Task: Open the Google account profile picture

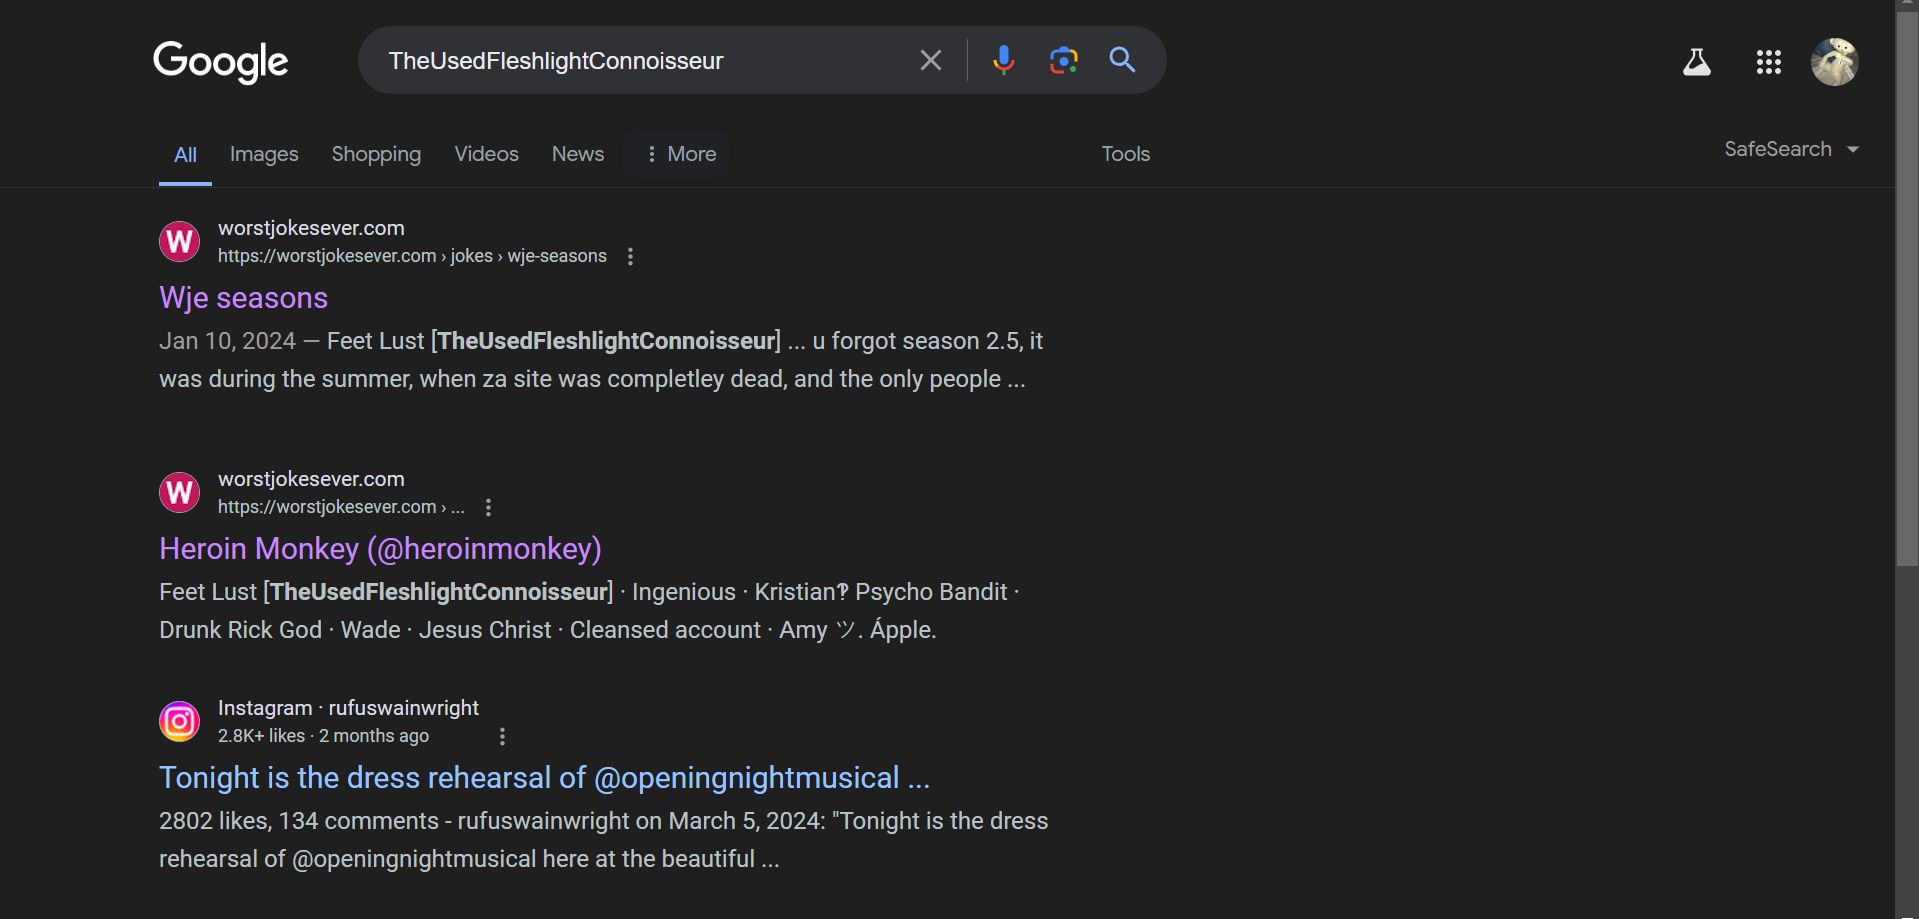Action: [x=1835, y=62]
